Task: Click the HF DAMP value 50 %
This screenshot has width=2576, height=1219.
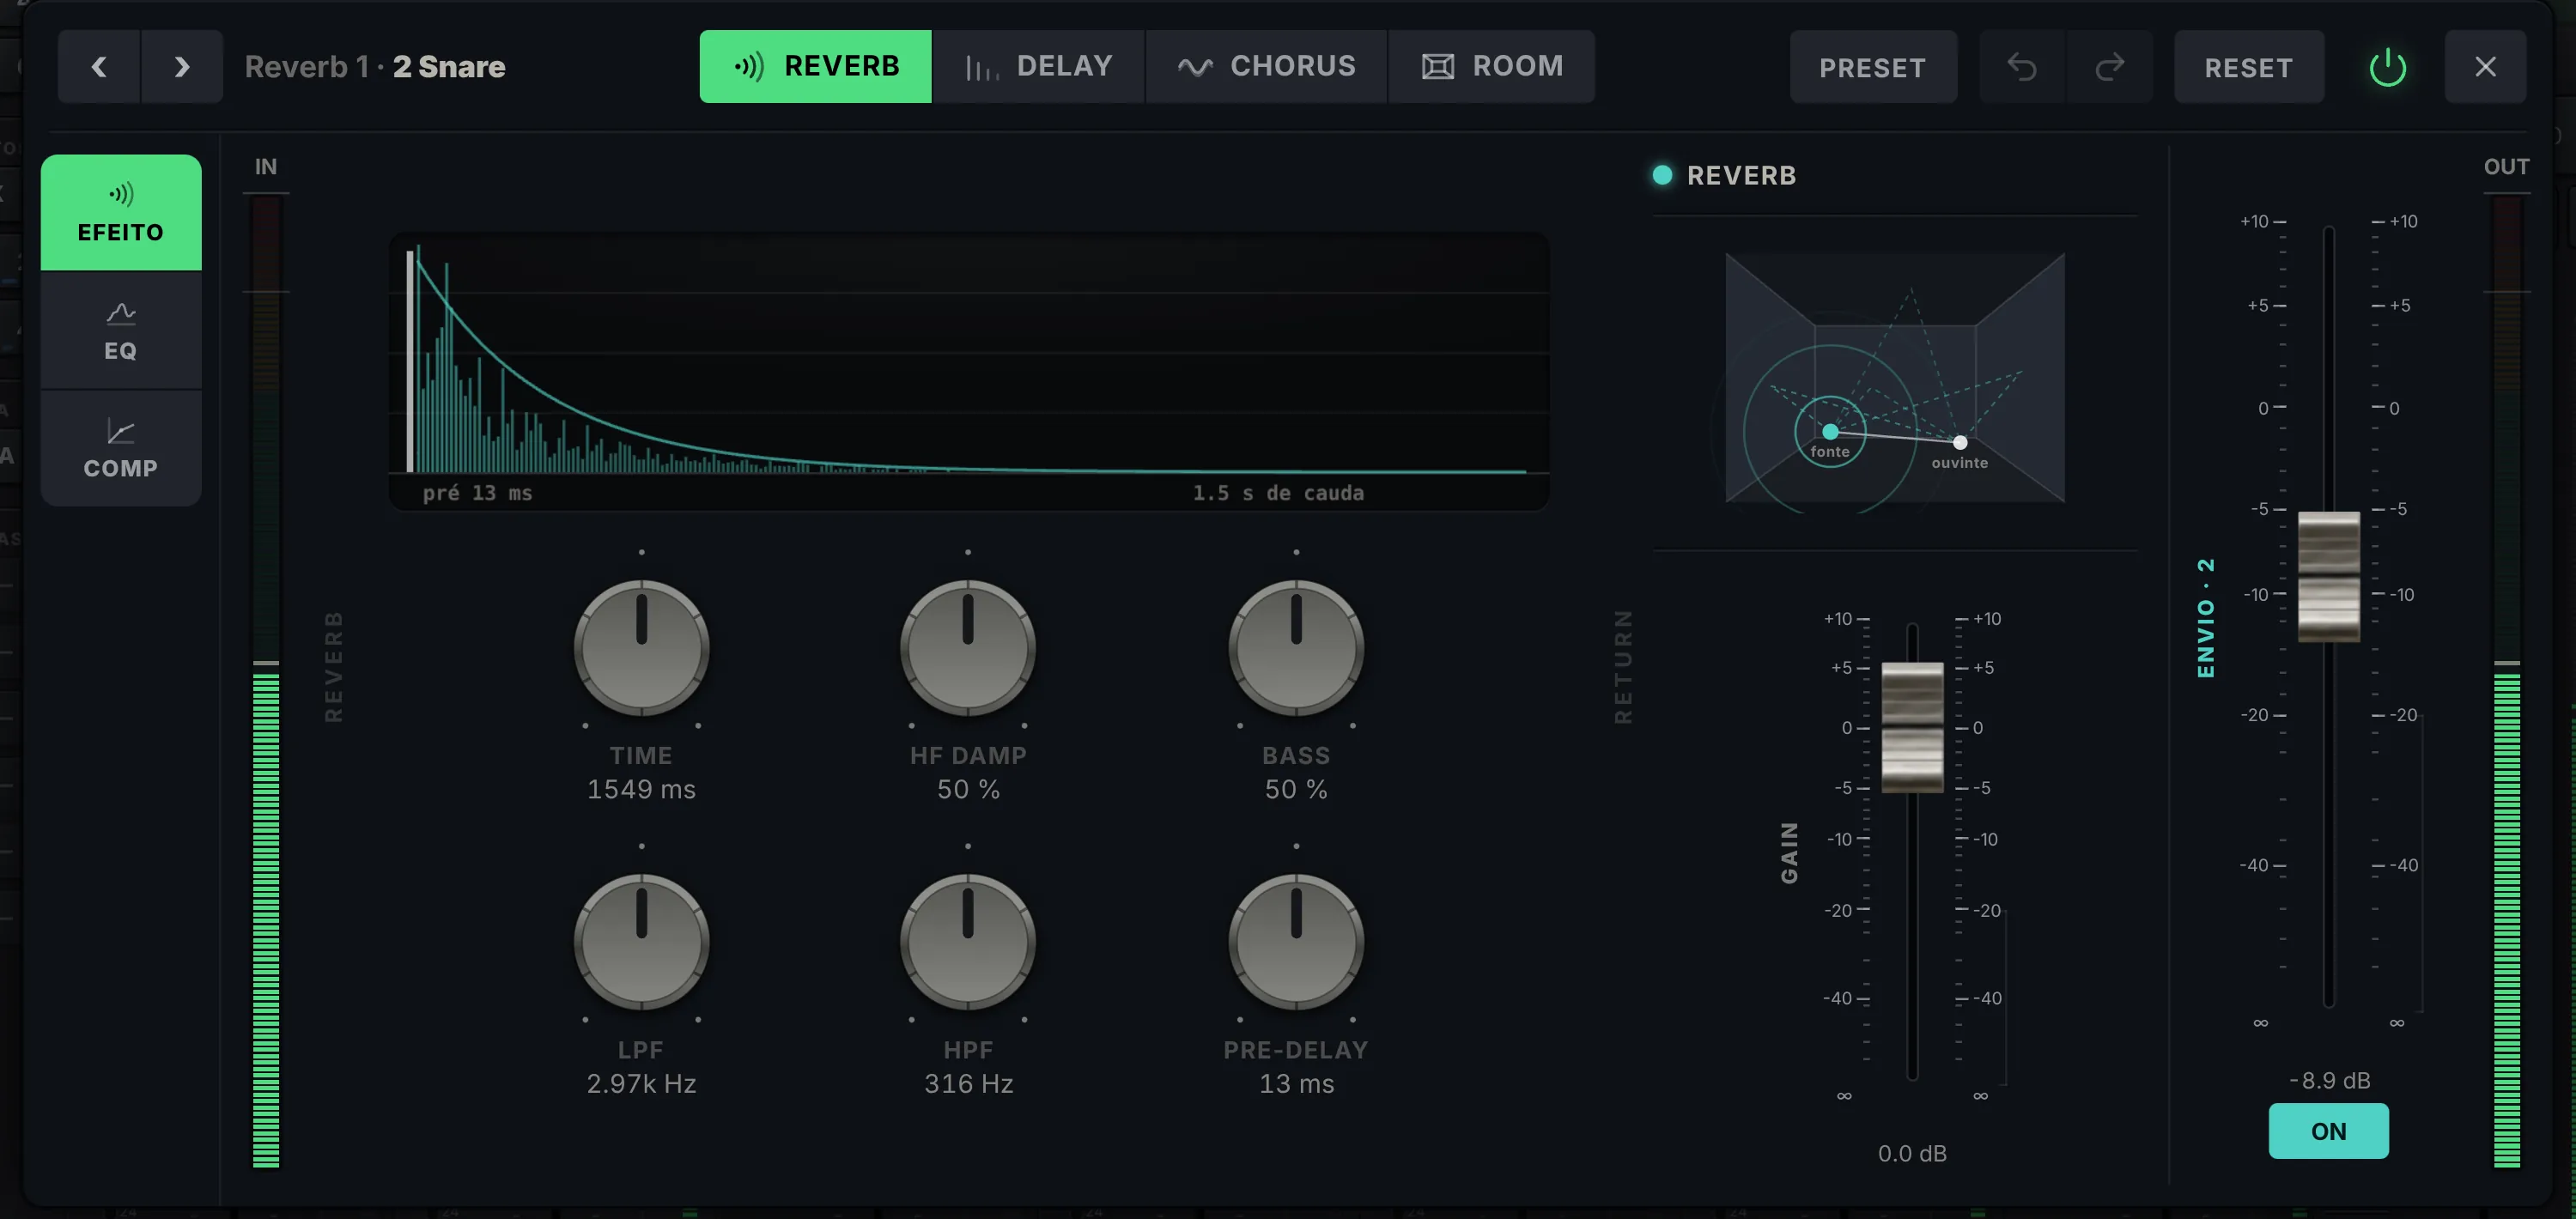Action: (968, 789)
